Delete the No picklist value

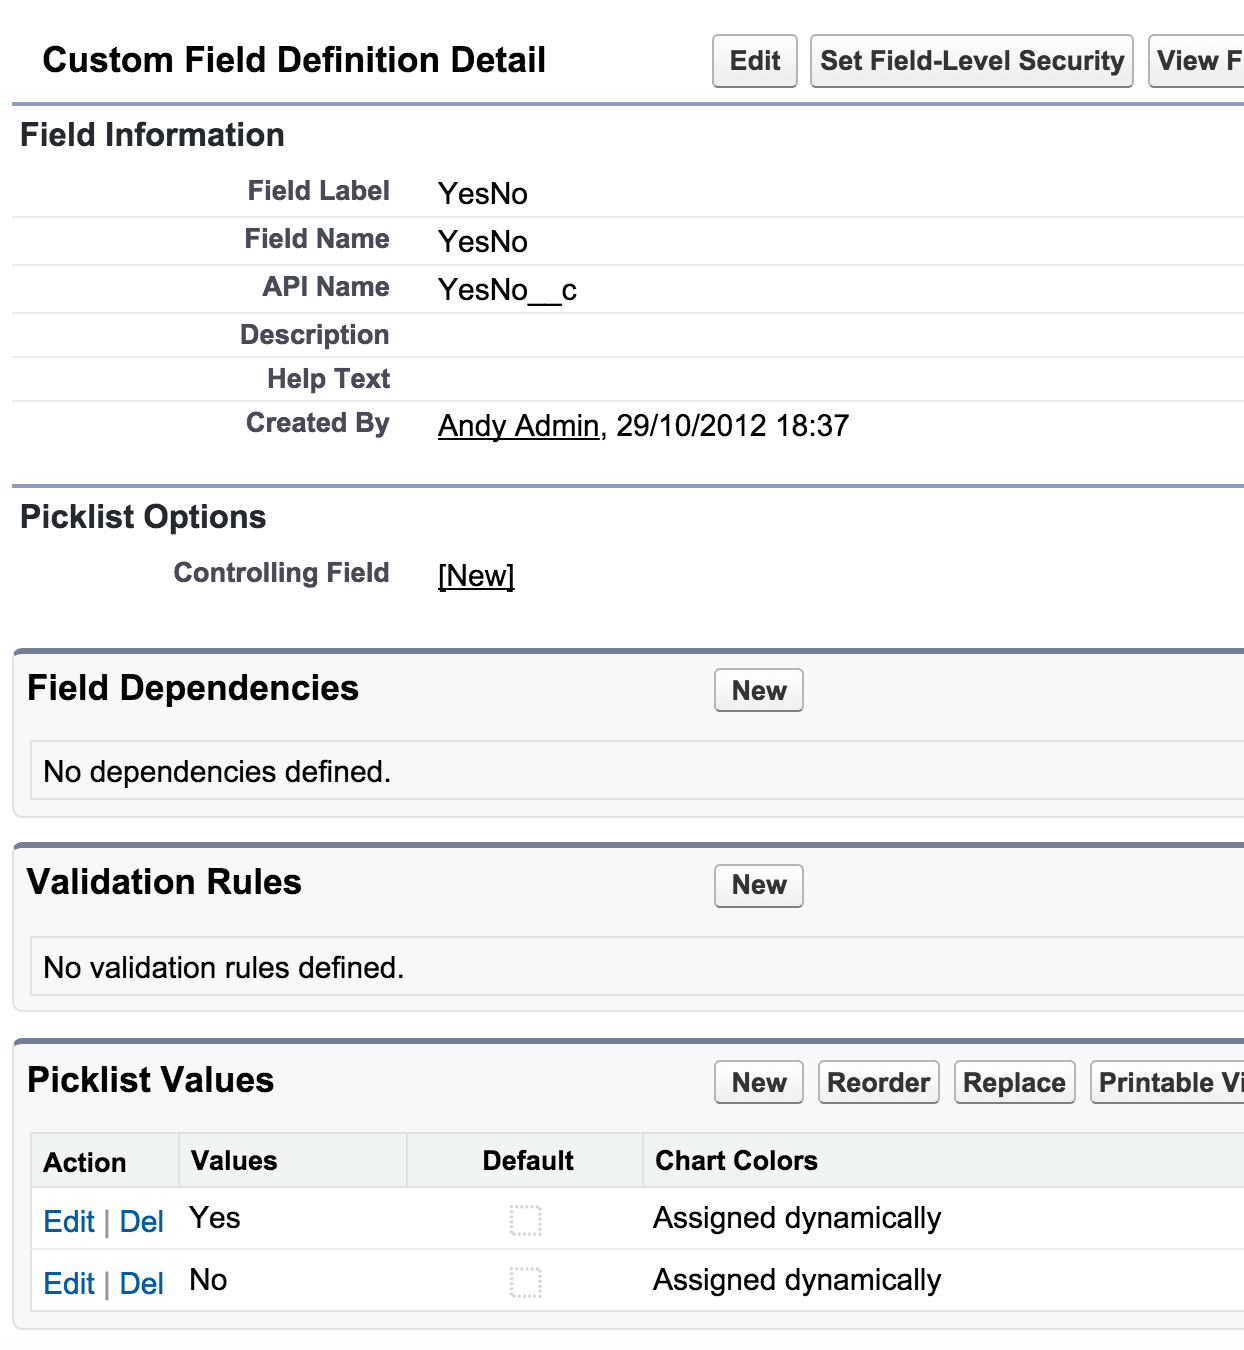tap(141, 1284)
